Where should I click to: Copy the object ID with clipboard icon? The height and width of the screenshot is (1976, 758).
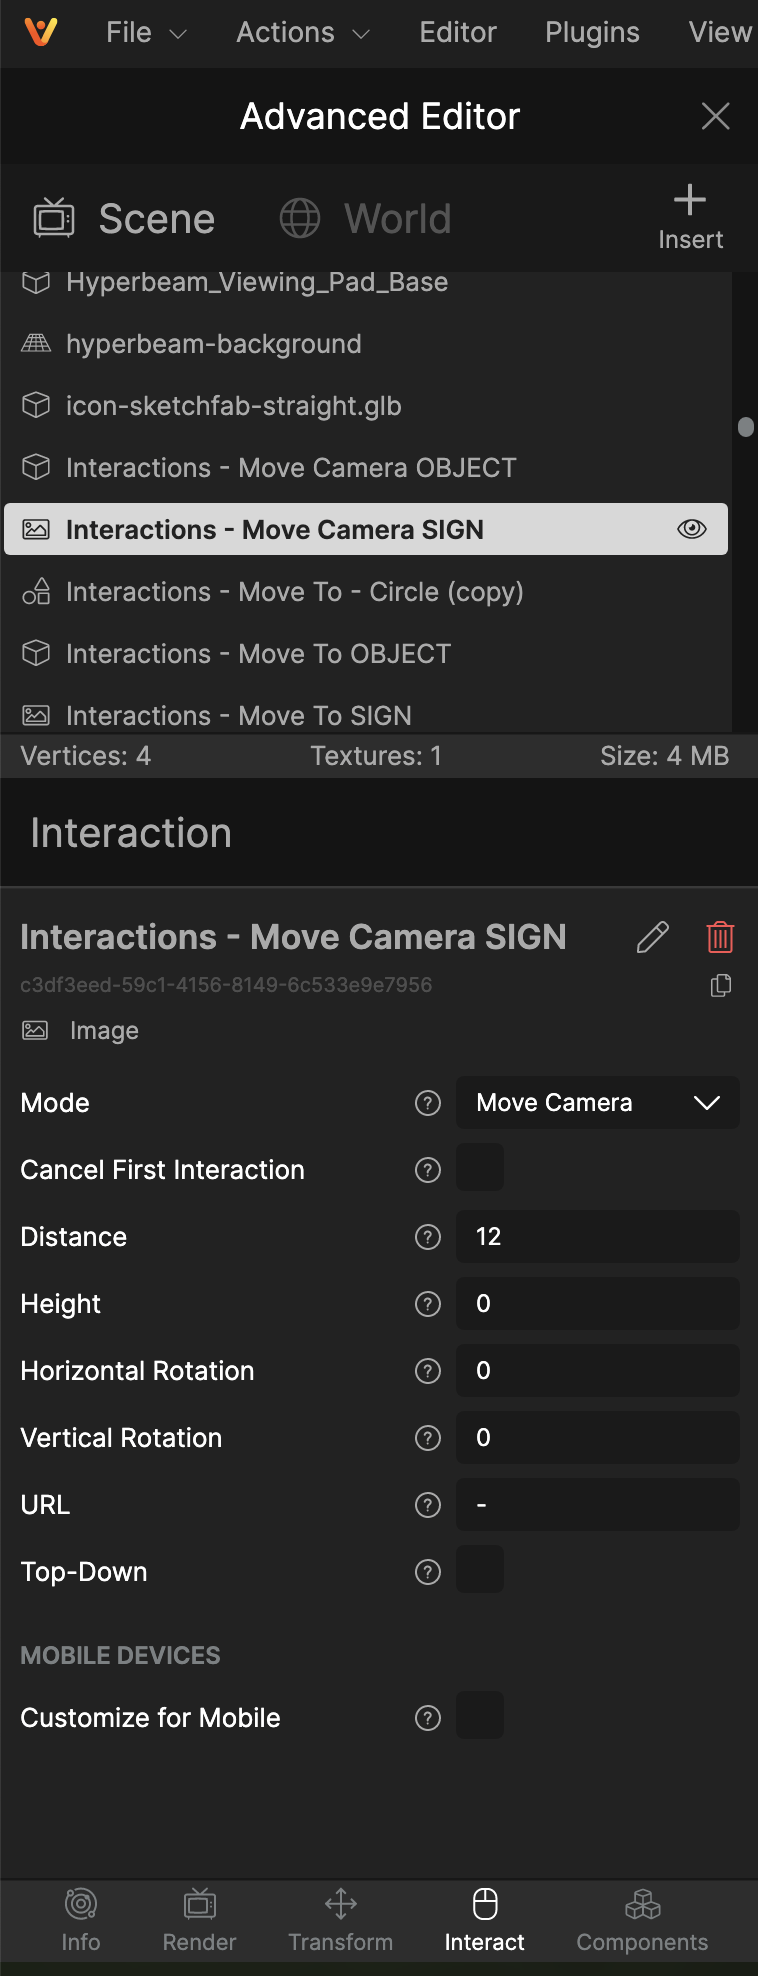[720, 986]
